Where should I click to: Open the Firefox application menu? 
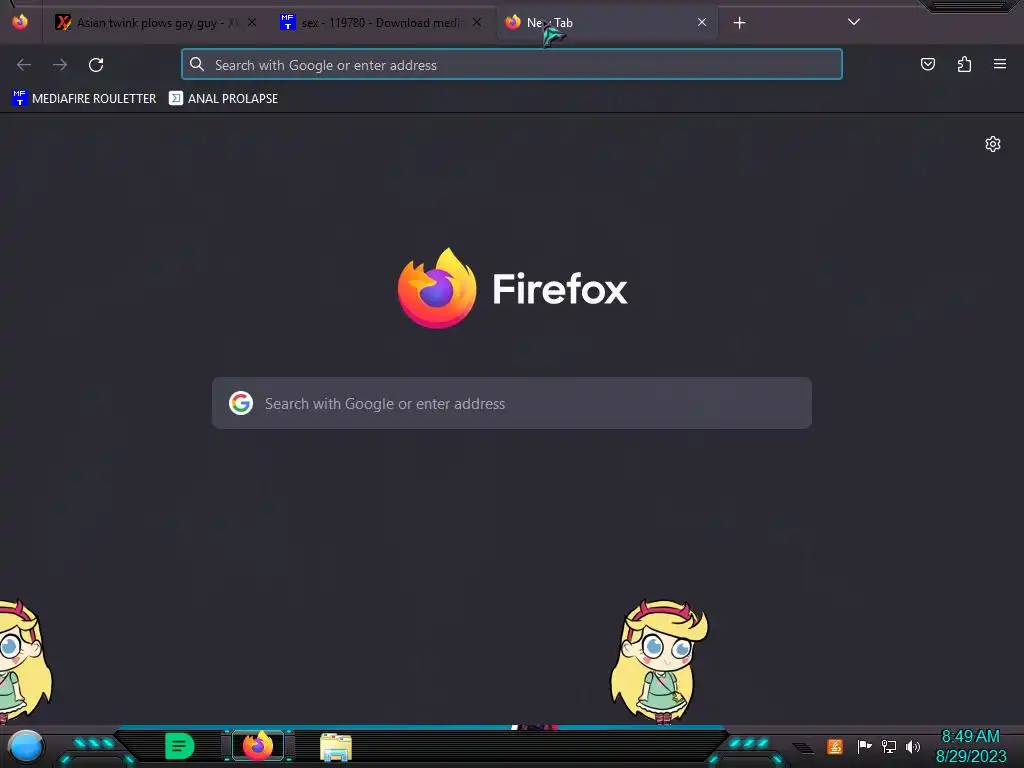pyautogui.click(x=1000, y=64)
